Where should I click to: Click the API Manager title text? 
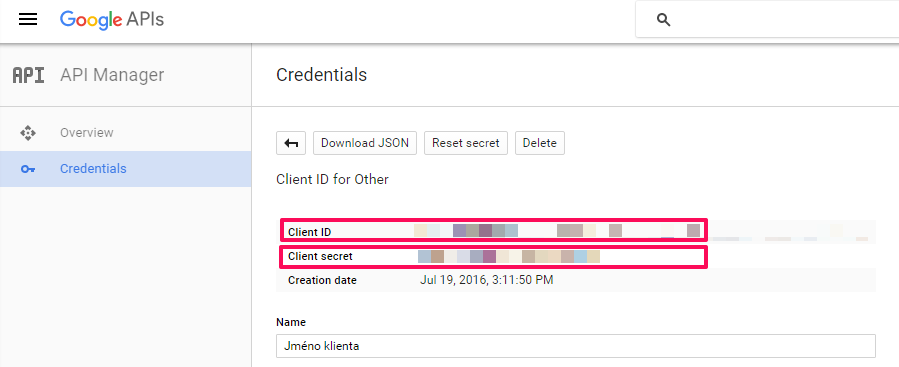coord(112,75)
